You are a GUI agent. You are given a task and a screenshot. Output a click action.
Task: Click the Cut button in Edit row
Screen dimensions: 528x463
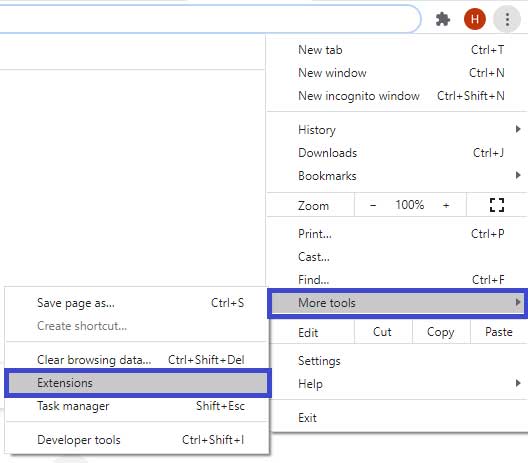(383, 332)
